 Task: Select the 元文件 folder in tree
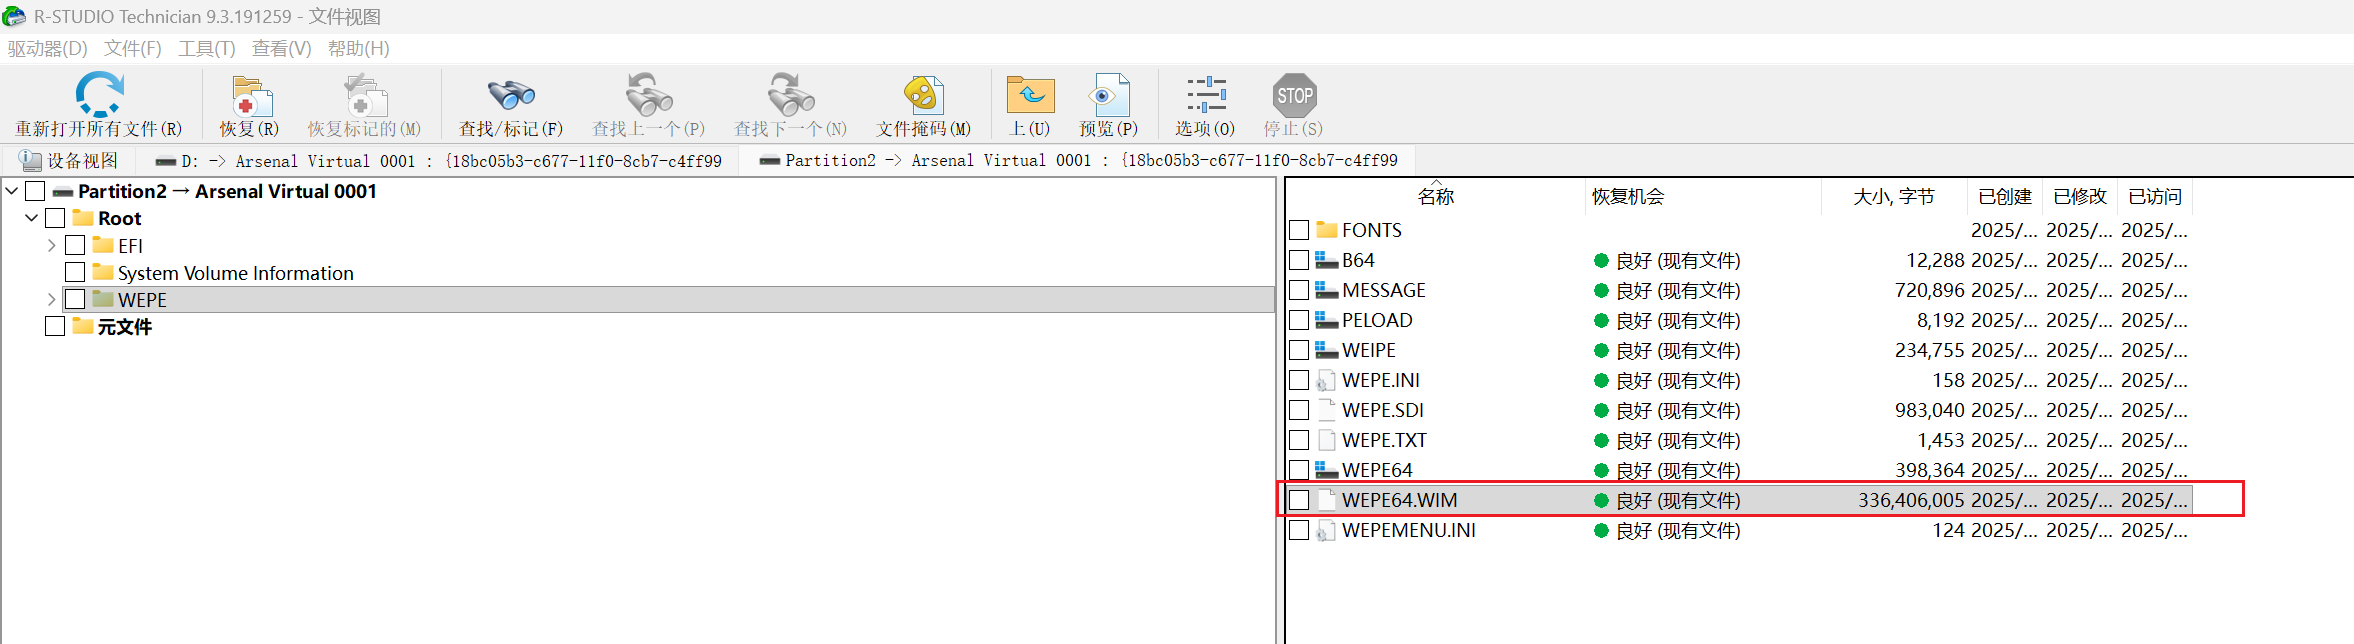point(124,327)
